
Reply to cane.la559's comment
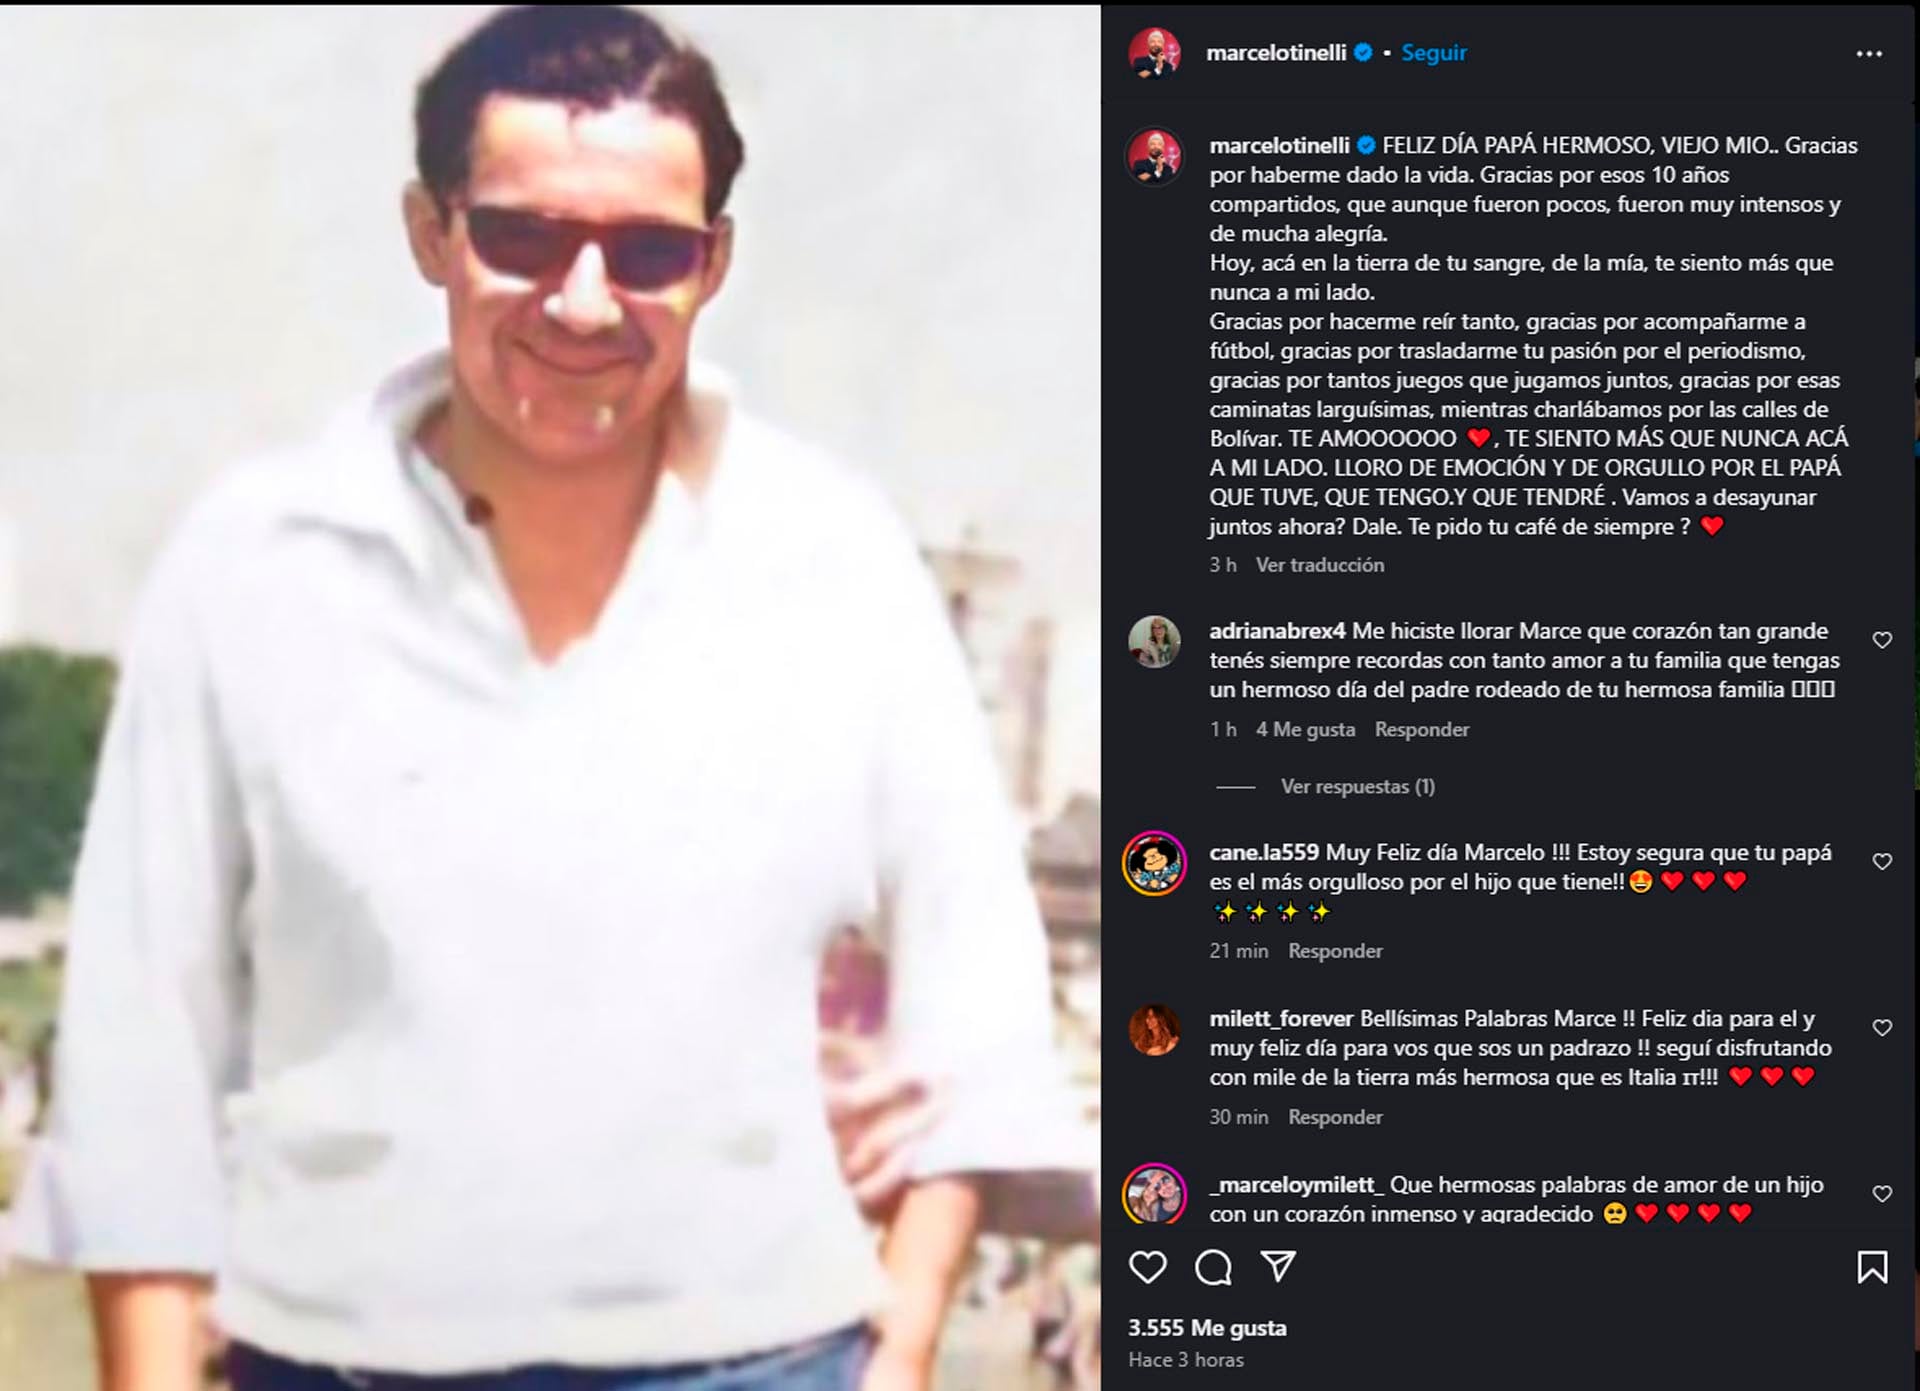click(x=1335, y=951)
